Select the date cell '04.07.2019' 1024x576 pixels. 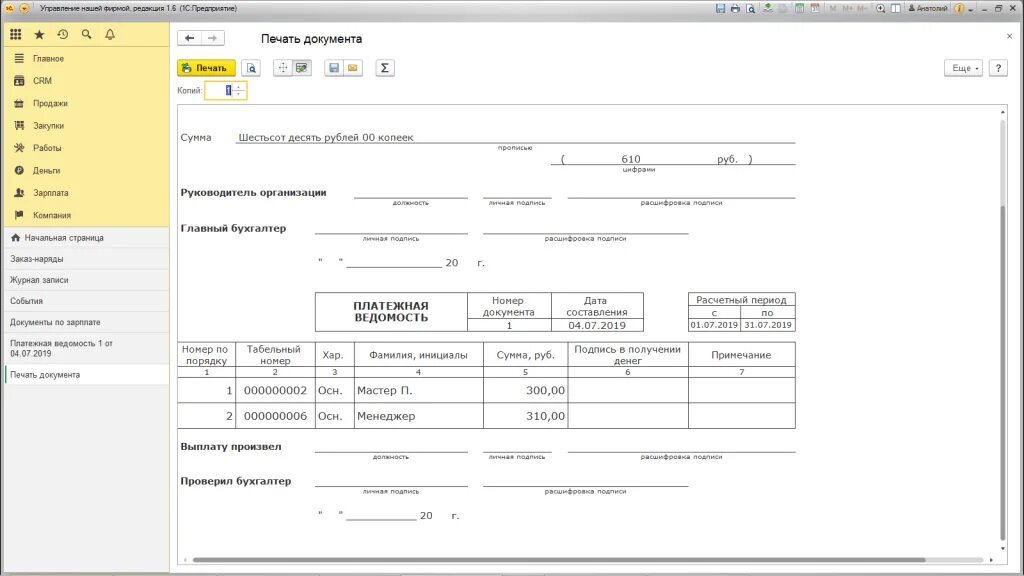597,325
